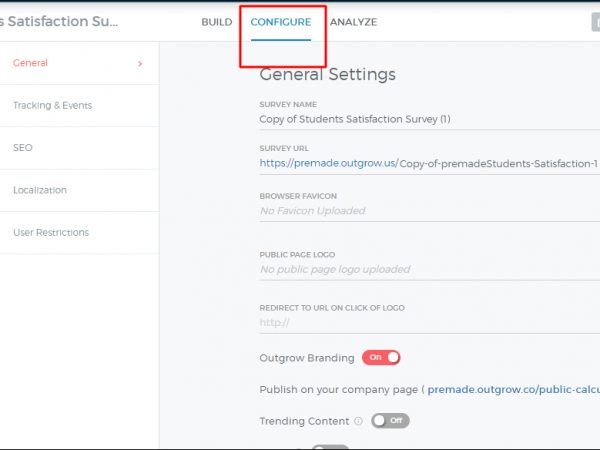Switch to the BUILD tab
This screenshot has height=450, width=600.
point(216,22)
